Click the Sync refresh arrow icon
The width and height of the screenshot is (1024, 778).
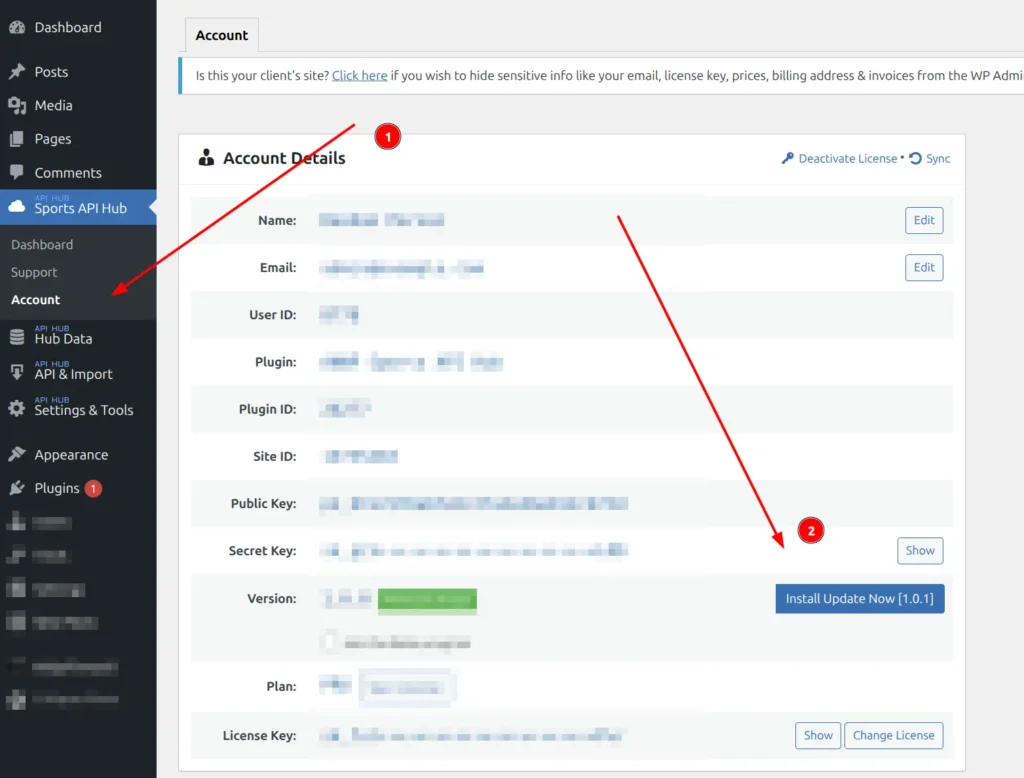click(x=916, y=158)
